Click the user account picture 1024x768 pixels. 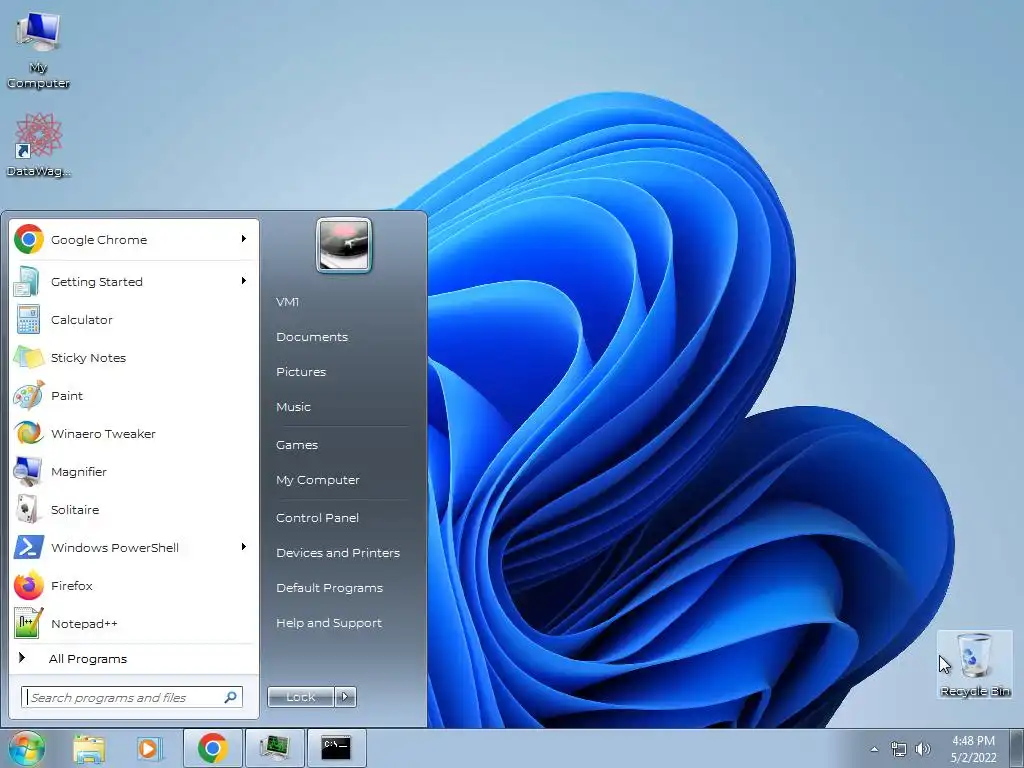(344, 245)
